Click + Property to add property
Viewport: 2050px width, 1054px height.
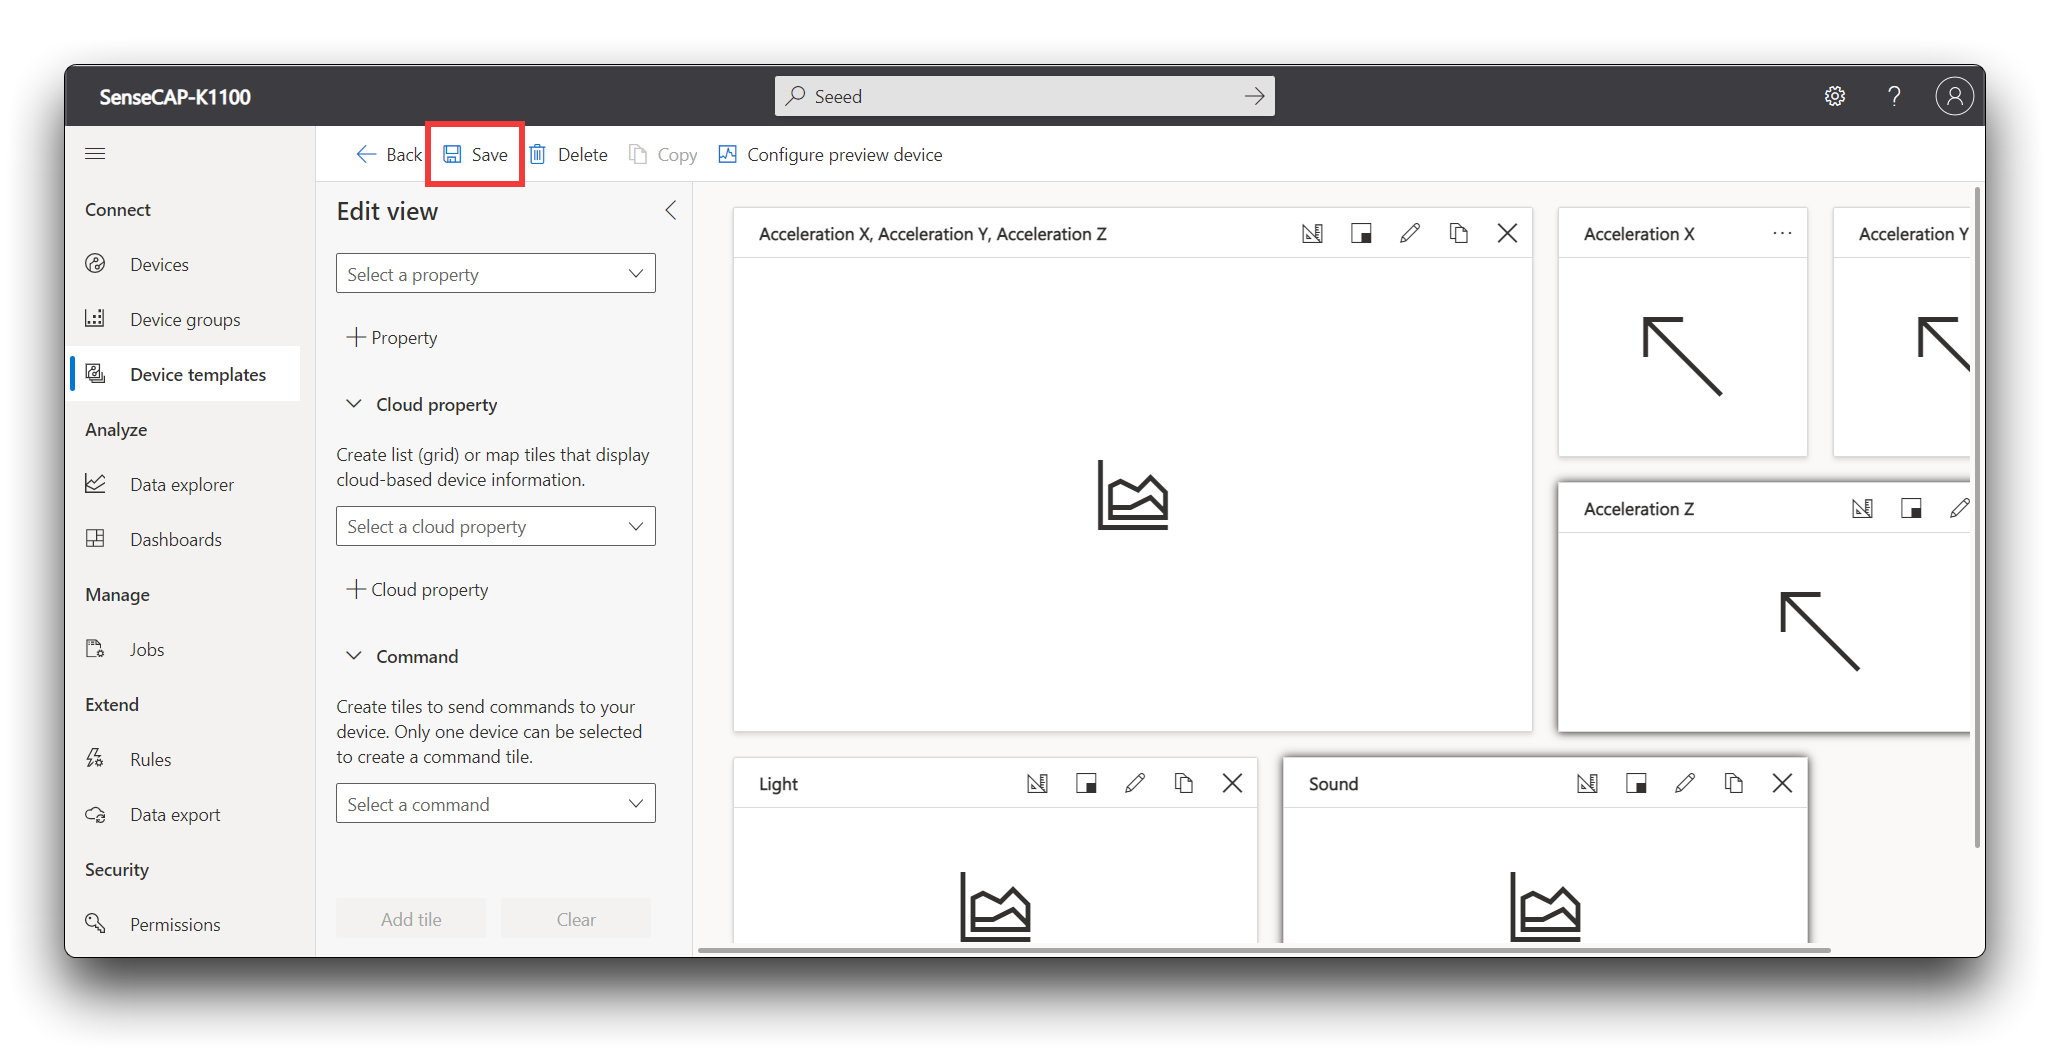coord(392,337)
